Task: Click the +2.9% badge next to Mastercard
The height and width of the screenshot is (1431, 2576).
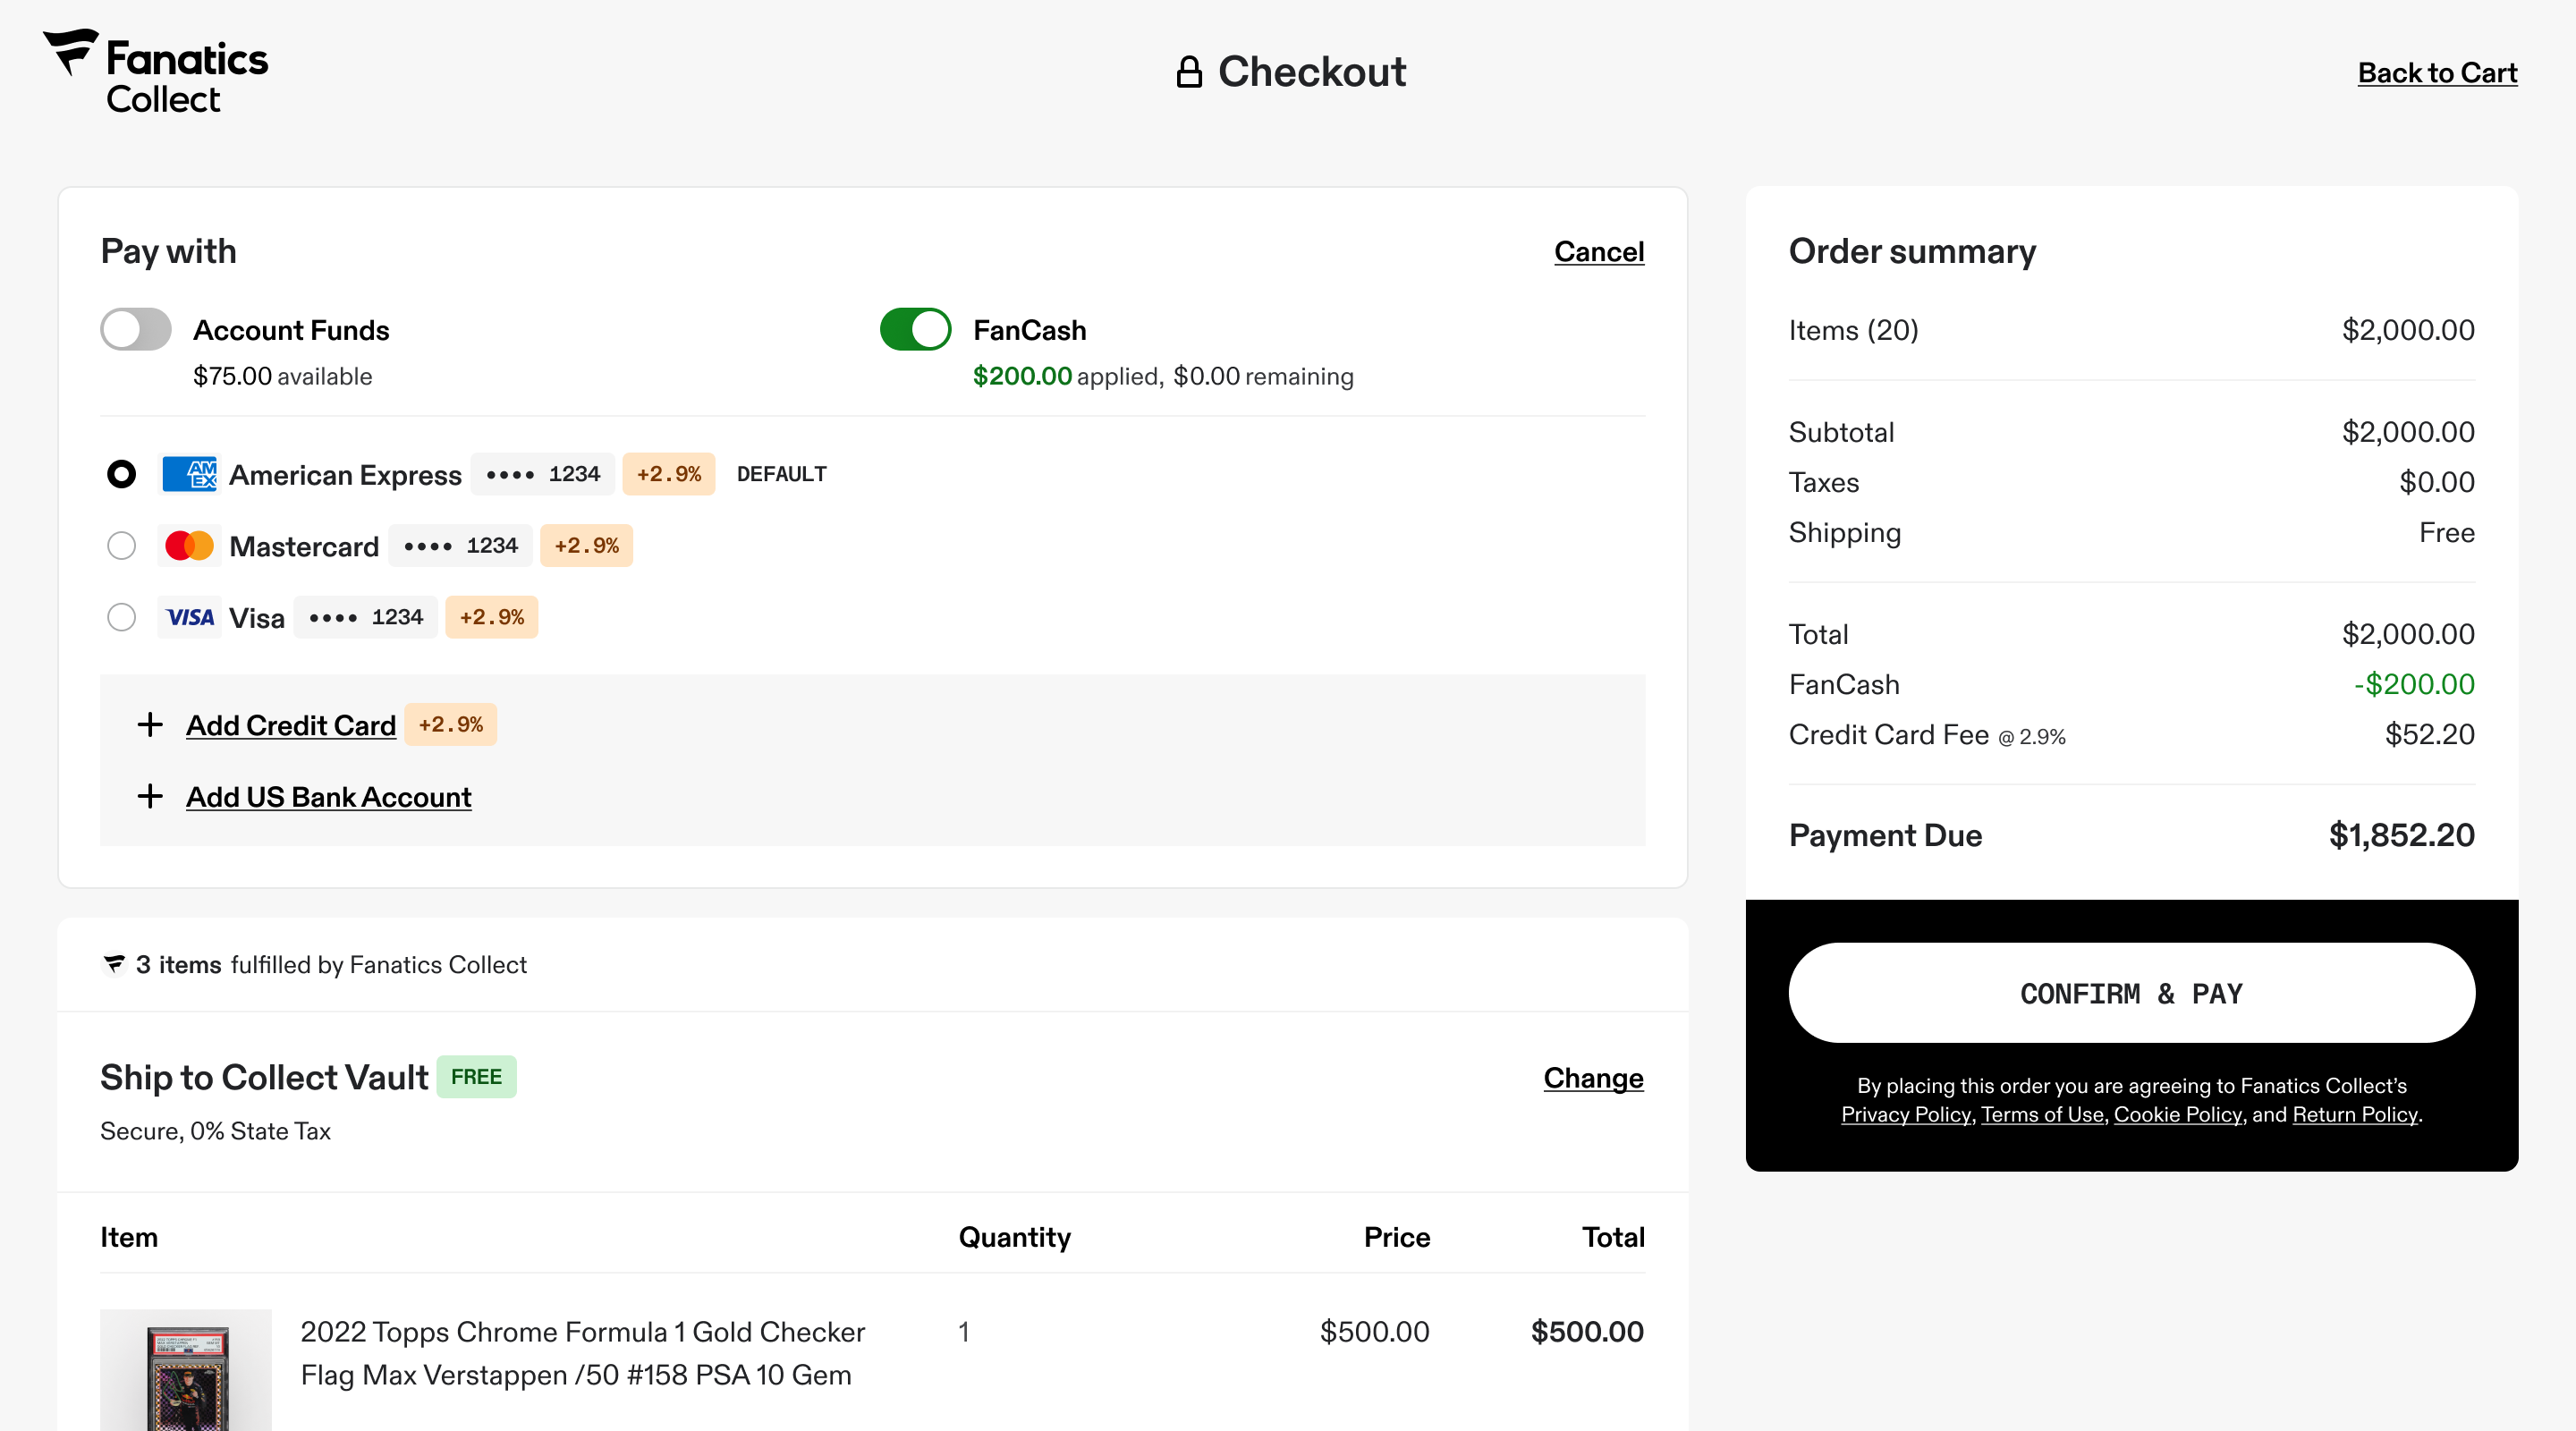Action: [x=587, y=546]
